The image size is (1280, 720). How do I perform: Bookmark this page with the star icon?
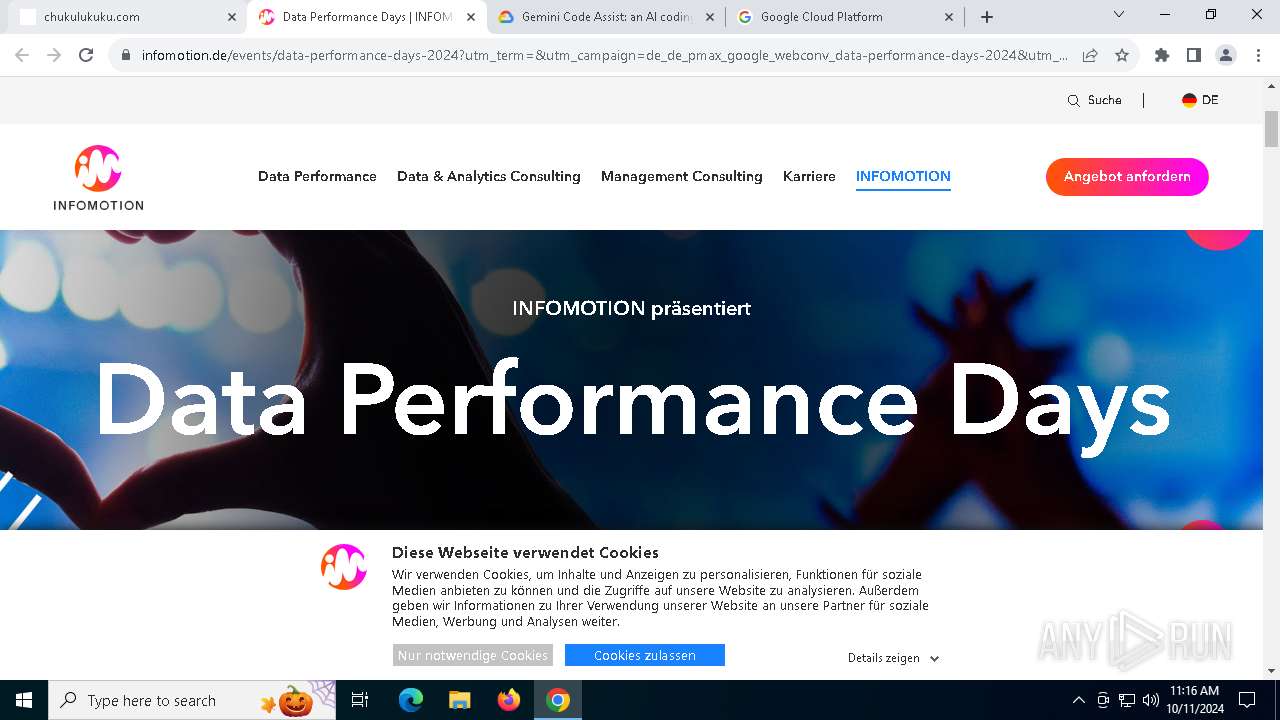click(x=1122, y=55)
